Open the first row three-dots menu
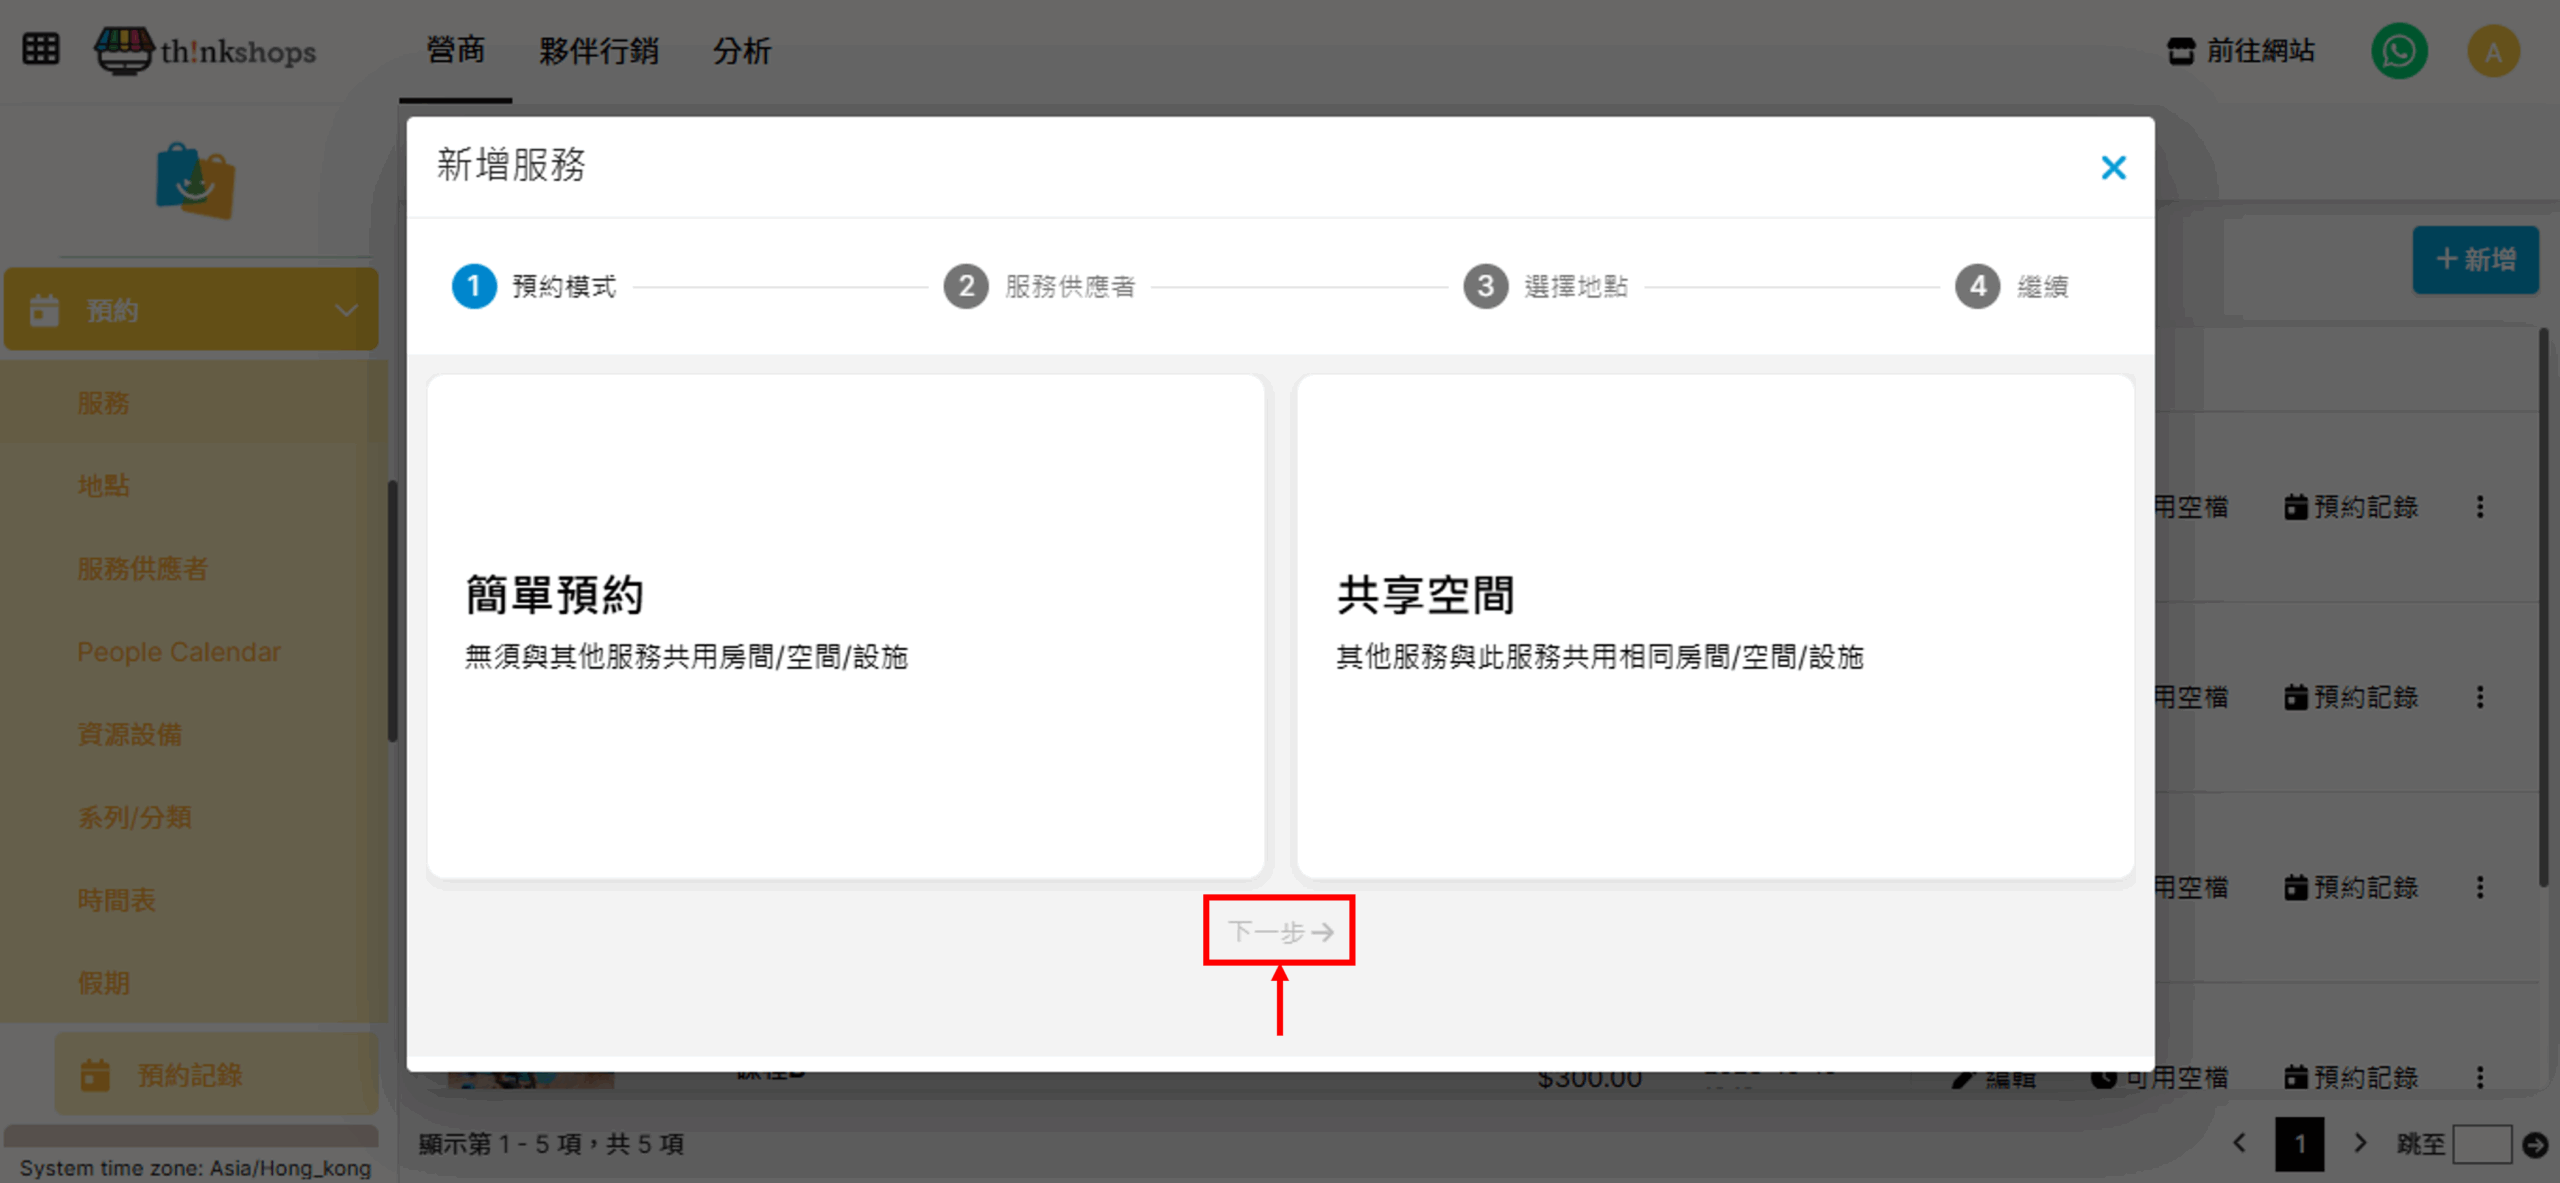The width and height of the screenshot is (2560, 1183). pos(2479,507)
